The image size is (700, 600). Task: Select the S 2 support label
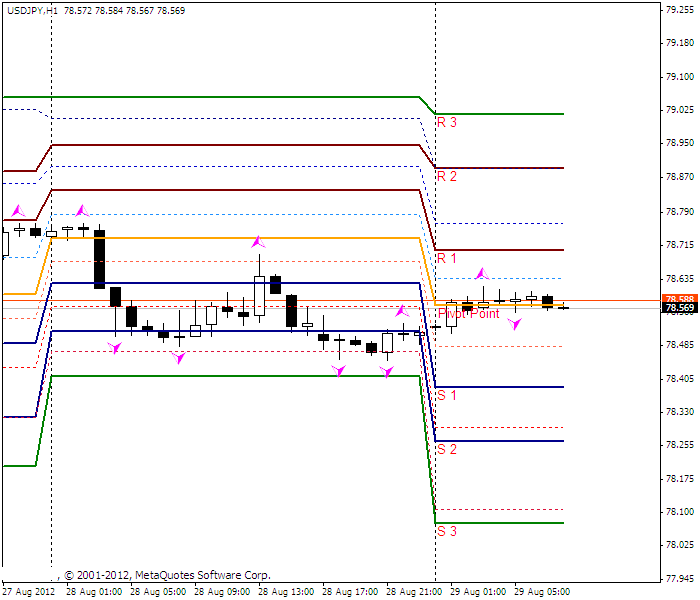click(x=447, y=449)
